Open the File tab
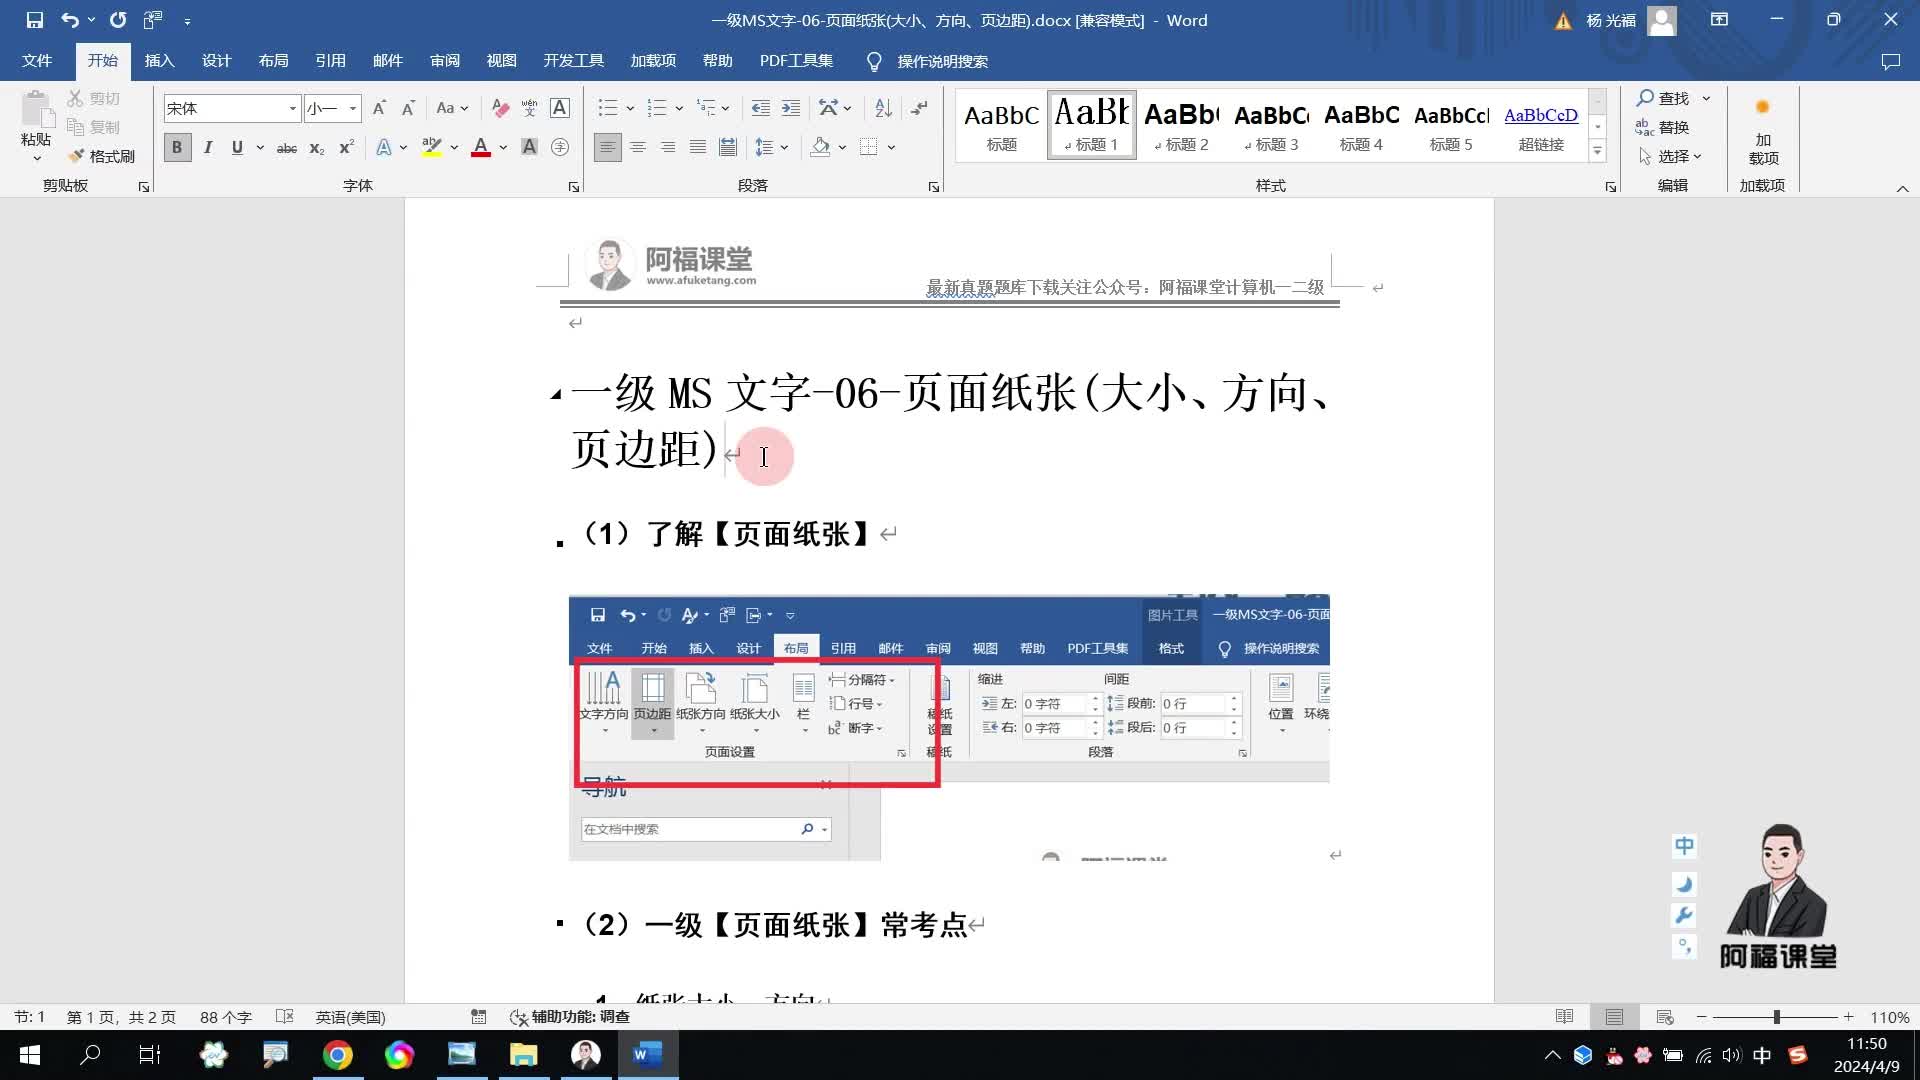 tap(37, 61)
